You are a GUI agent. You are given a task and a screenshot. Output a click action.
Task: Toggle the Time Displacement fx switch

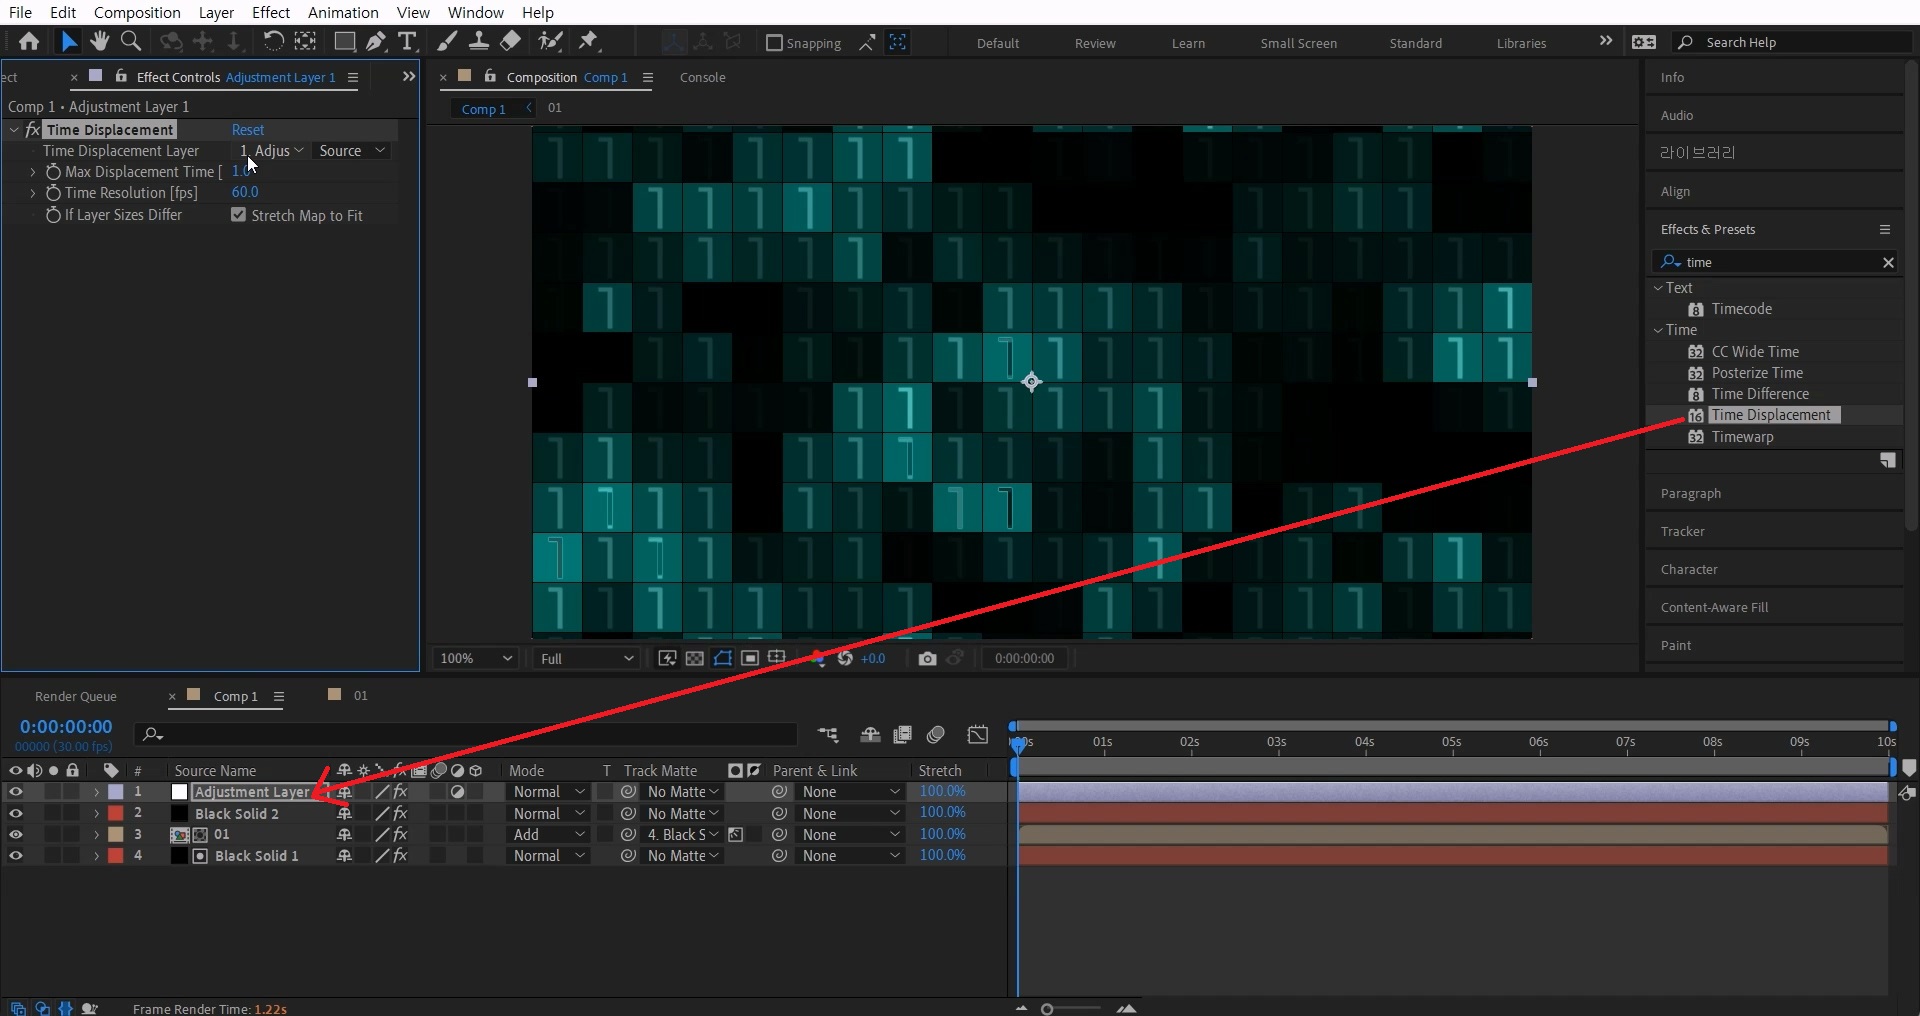32,130
